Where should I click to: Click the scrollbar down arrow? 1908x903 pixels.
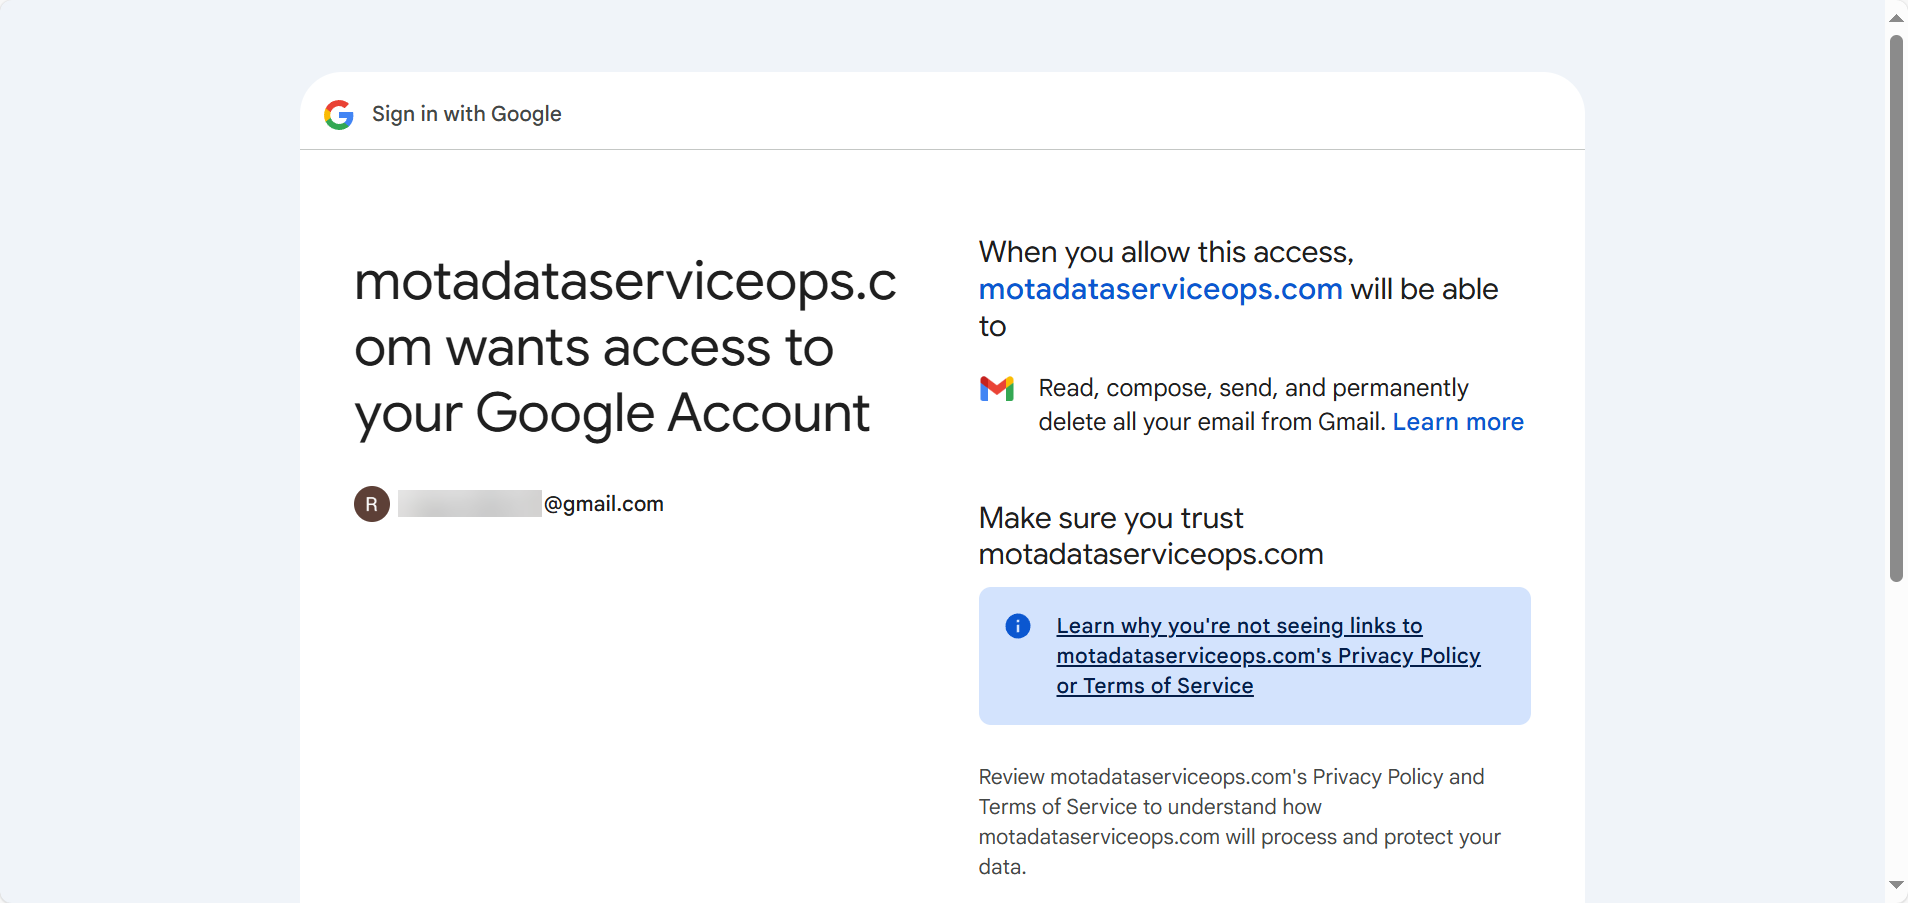[x=1896, y=885]
